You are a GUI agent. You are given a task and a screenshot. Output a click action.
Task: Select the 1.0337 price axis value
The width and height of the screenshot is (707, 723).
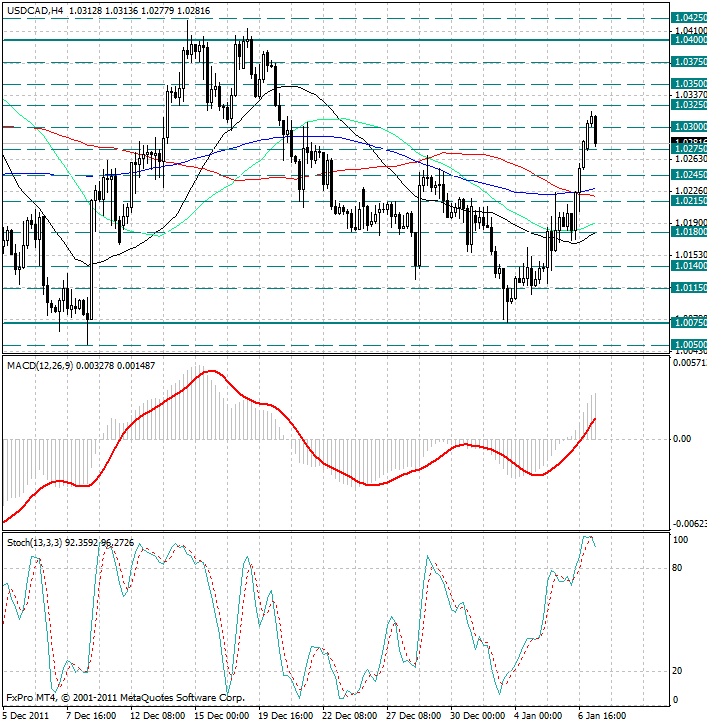[x=690, y=95]
